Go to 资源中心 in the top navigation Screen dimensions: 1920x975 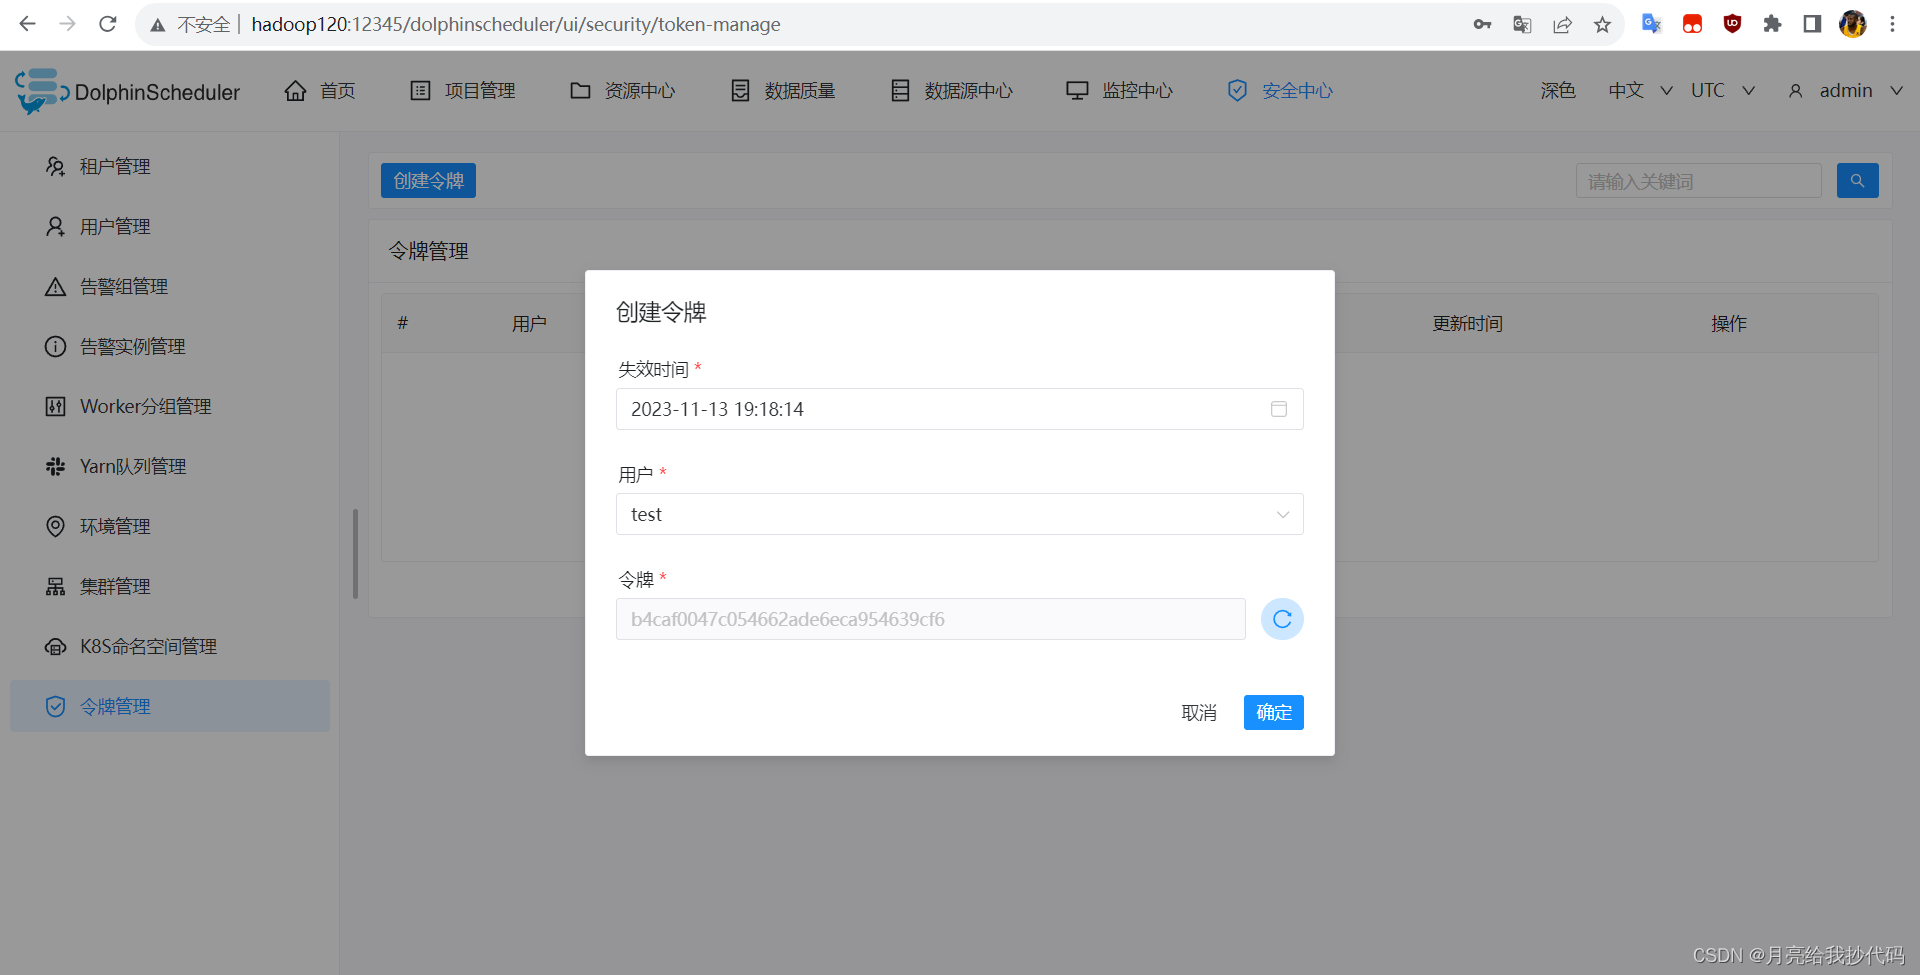click(x=622, y=91)
